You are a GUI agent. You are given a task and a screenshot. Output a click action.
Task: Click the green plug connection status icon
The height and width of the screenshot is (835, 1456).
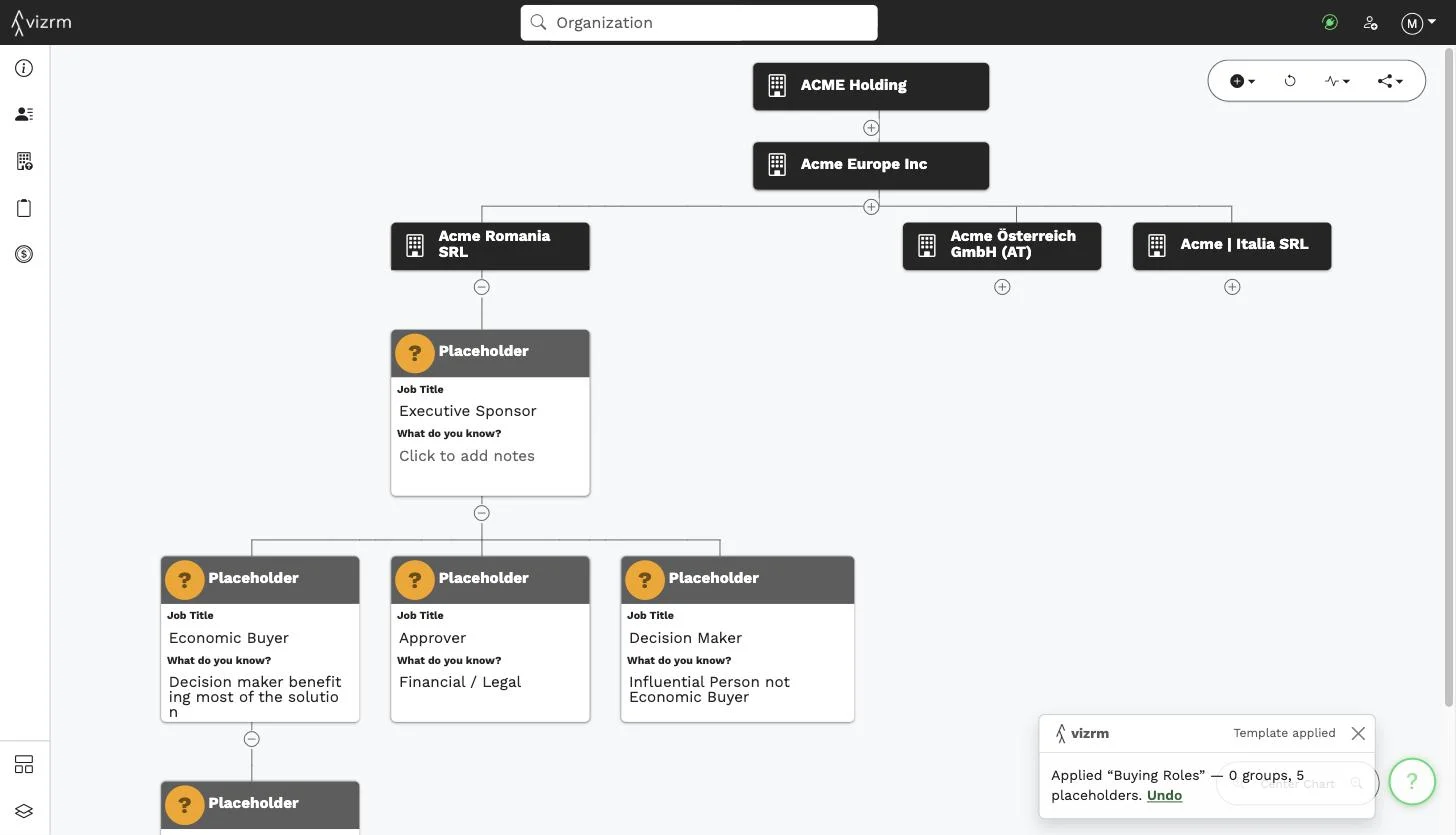point(1330,22)
